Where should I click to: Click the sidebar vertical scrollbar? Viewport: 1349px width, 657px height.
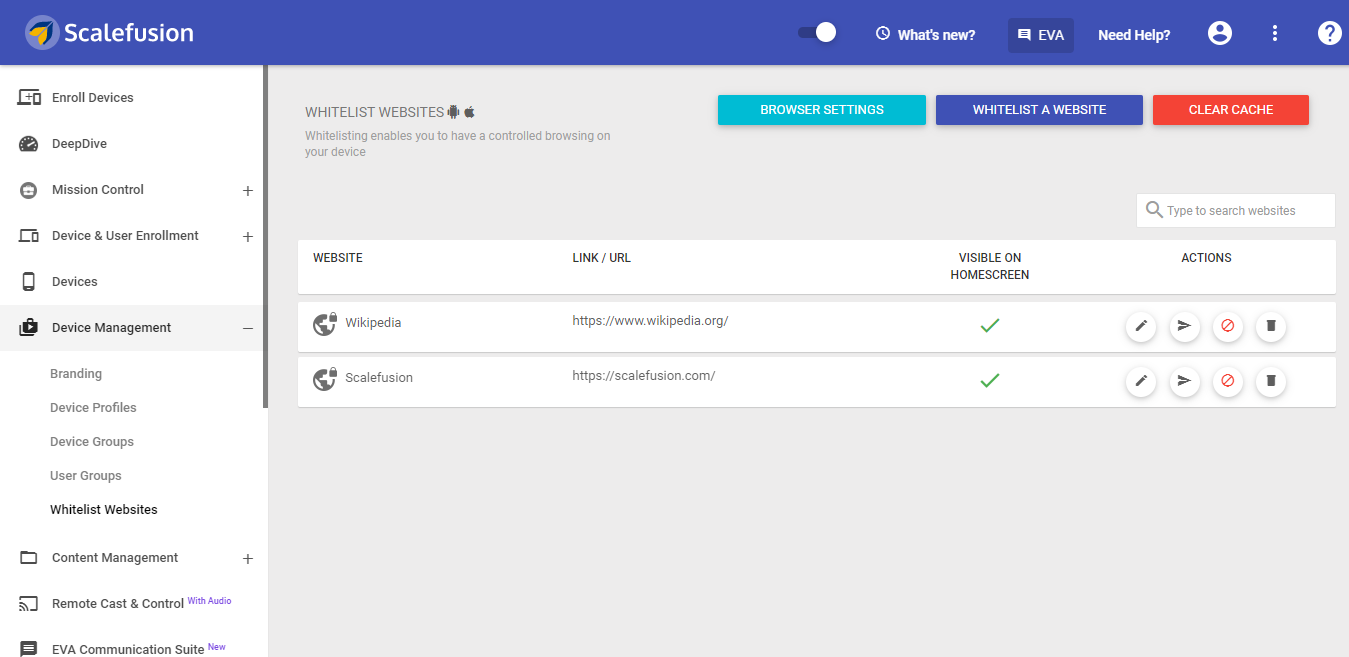coord(265,236)
